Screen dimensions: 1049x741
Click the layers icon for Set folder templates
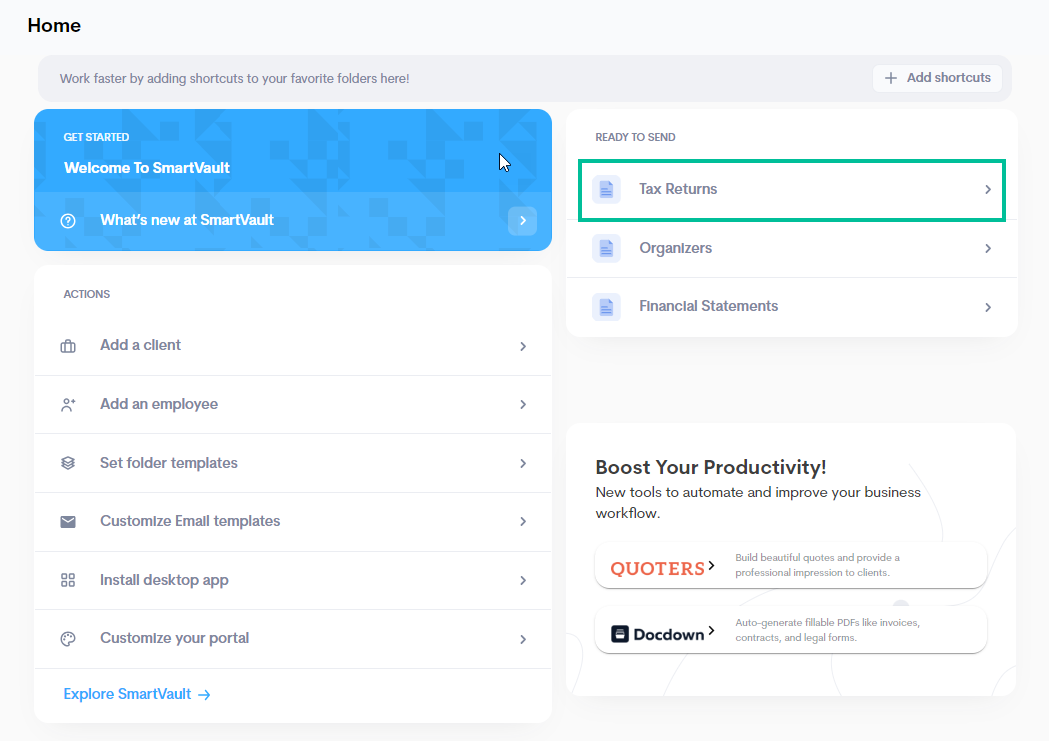coord(68,463)
